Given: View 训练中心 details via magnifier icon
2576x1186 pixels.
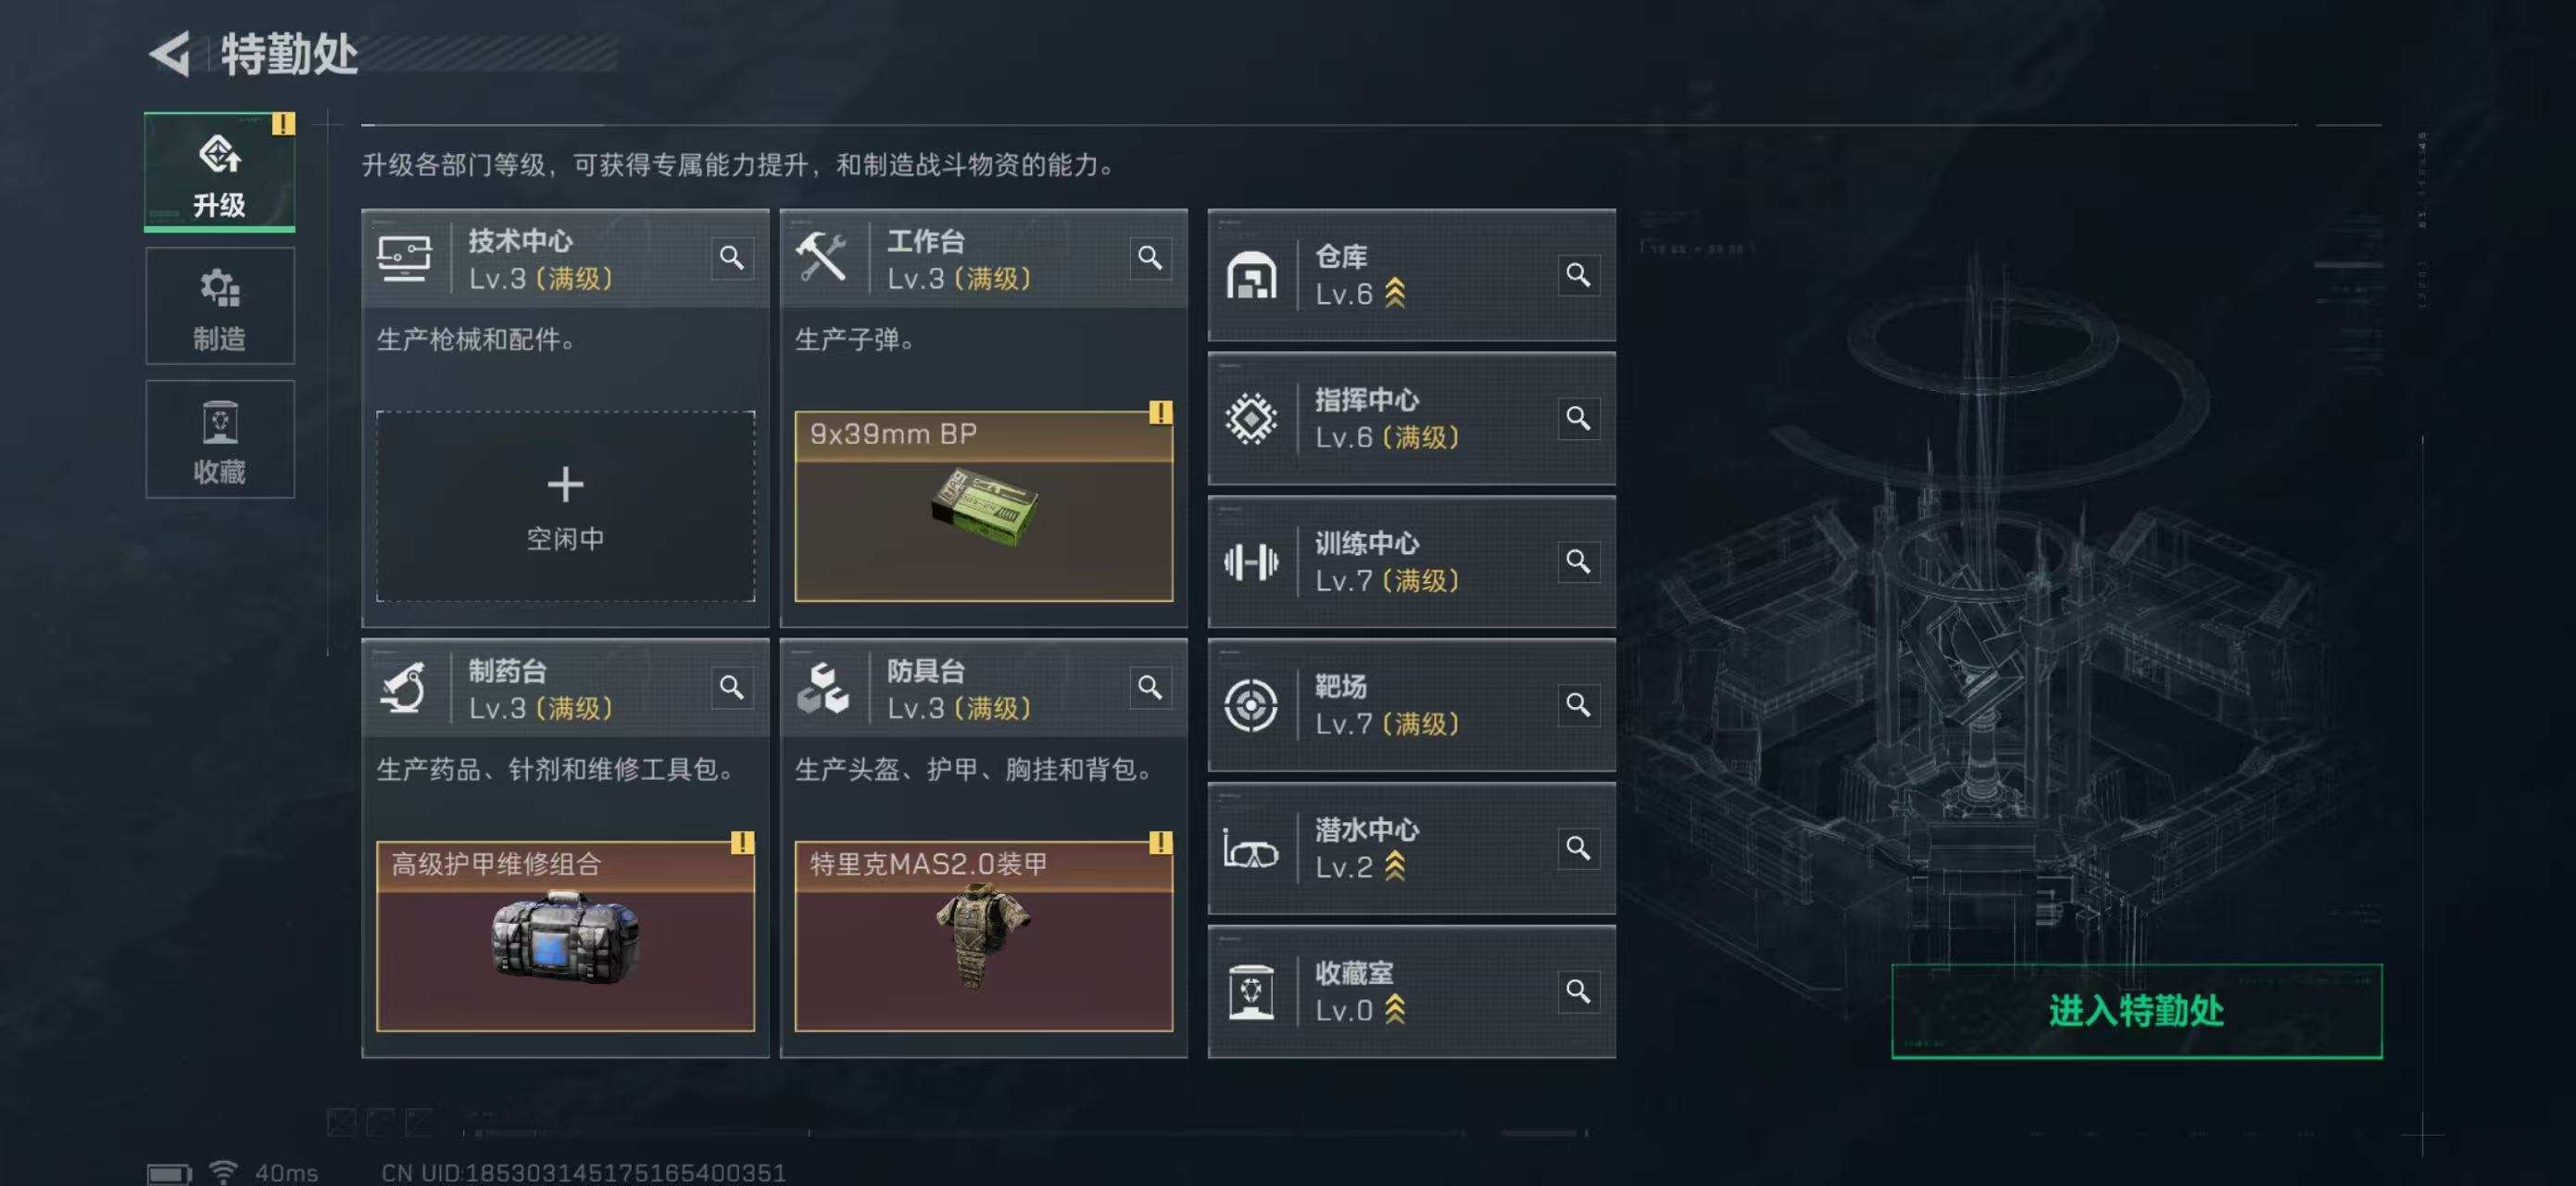Looking at the screenshot, I should pyautogui.click(x=1578, y=561).
